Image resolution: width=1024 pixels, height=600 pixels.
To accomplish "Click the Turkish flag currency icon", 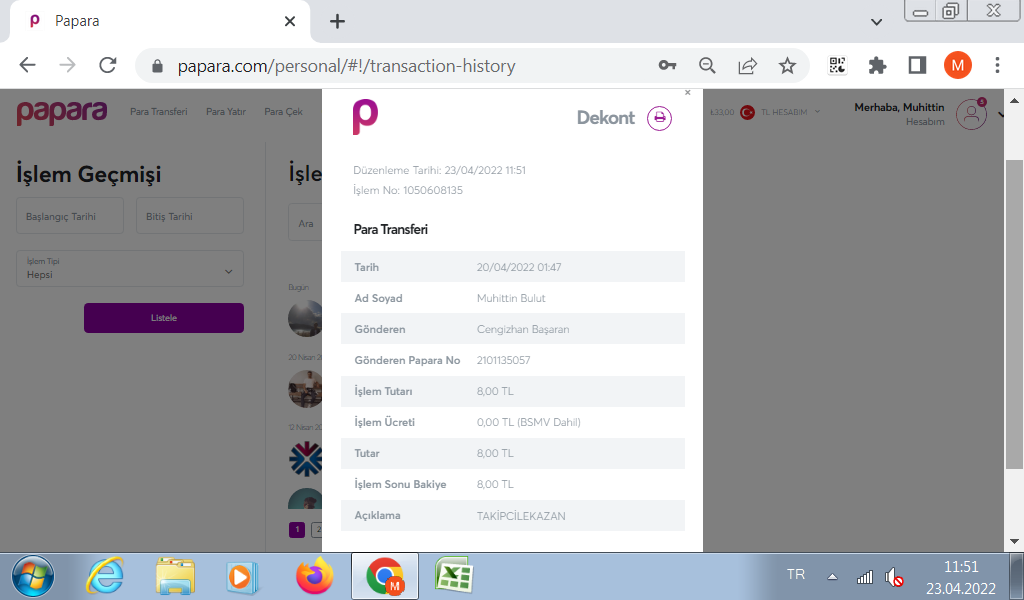I will 747,112.
